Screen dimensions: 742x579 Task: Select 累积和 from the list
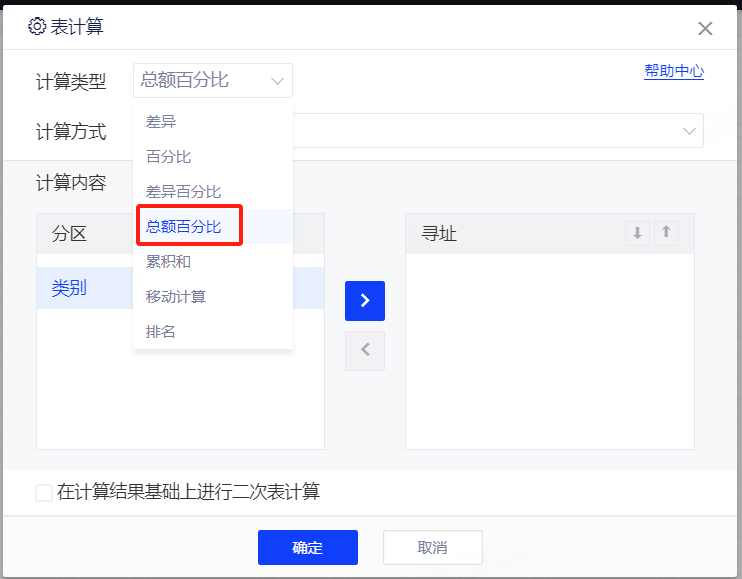click(x=168, y=262)
